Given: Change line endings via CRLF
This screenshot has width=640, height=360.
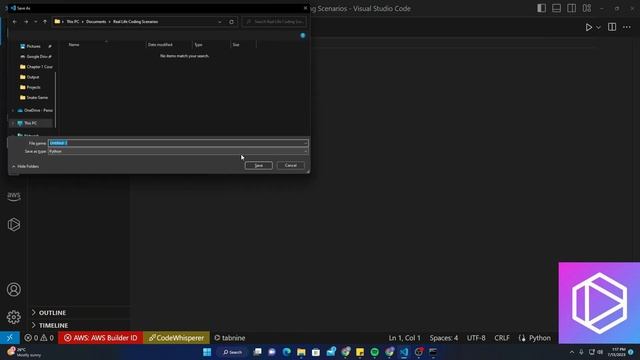Looking at the screenshot, I should [x=502, y=338].
